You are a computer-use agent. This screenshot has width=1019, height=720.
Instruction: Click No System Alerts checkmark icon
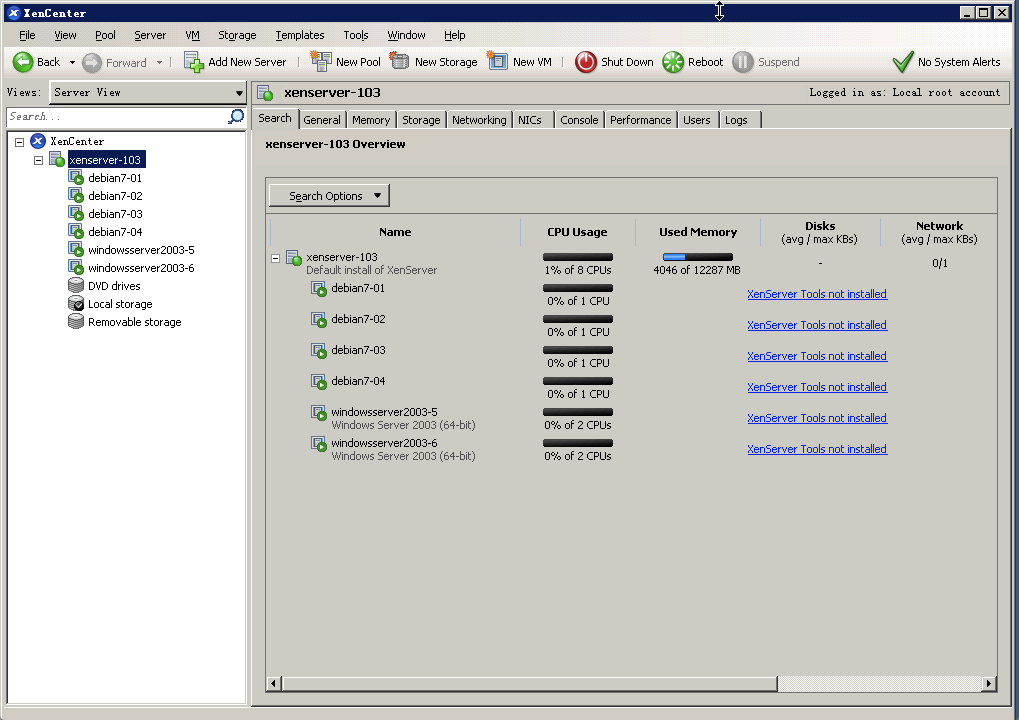[902, 62]
